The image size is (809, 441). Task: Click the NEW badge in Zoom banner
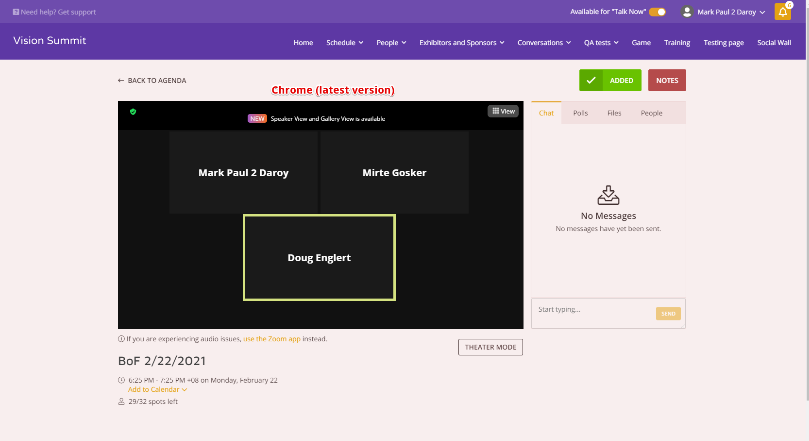click(x=257, y=118)
